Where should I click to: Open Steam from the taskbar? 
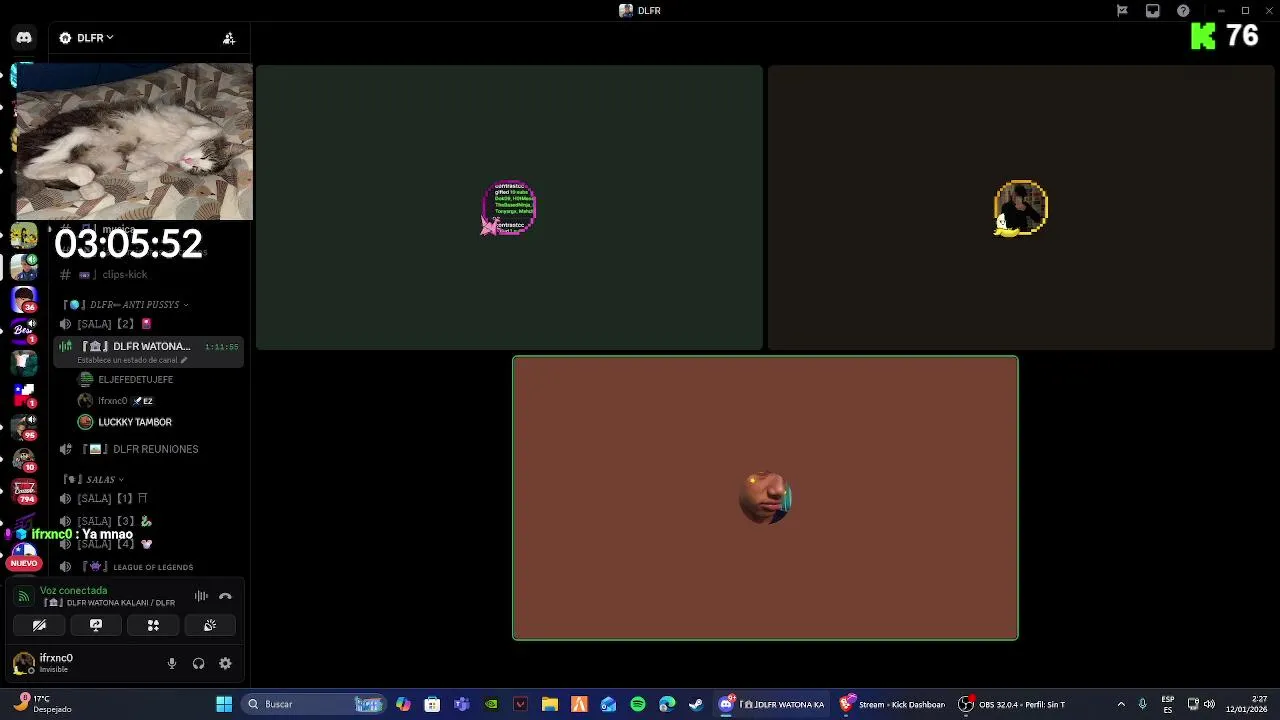click(696, 704)
